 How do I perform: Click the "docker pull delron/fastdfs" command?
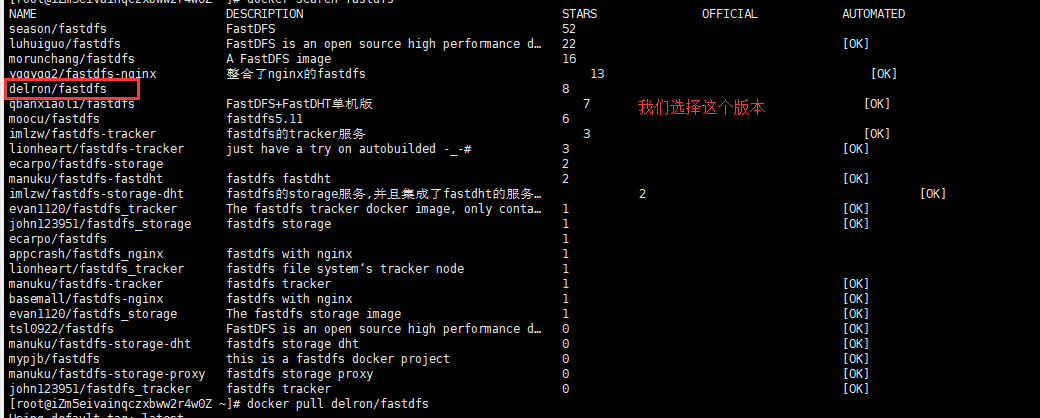pyautogui.click(x=339, y=404)
